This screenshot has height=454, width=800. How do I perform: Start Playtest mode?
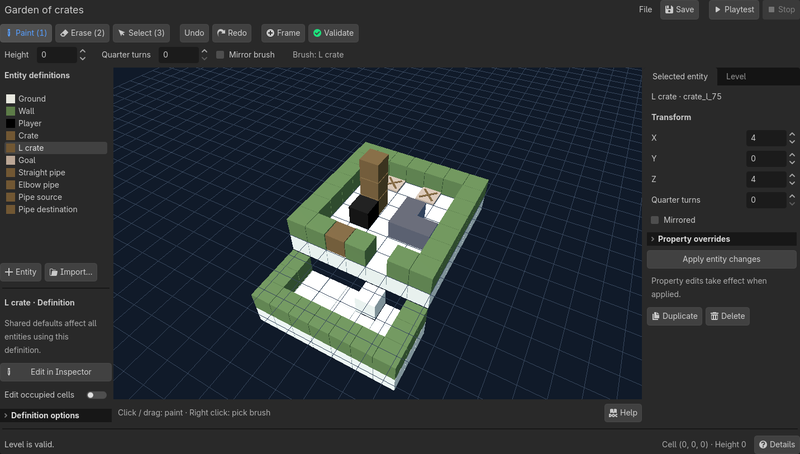pyautogui.click(x=734, y=10)
